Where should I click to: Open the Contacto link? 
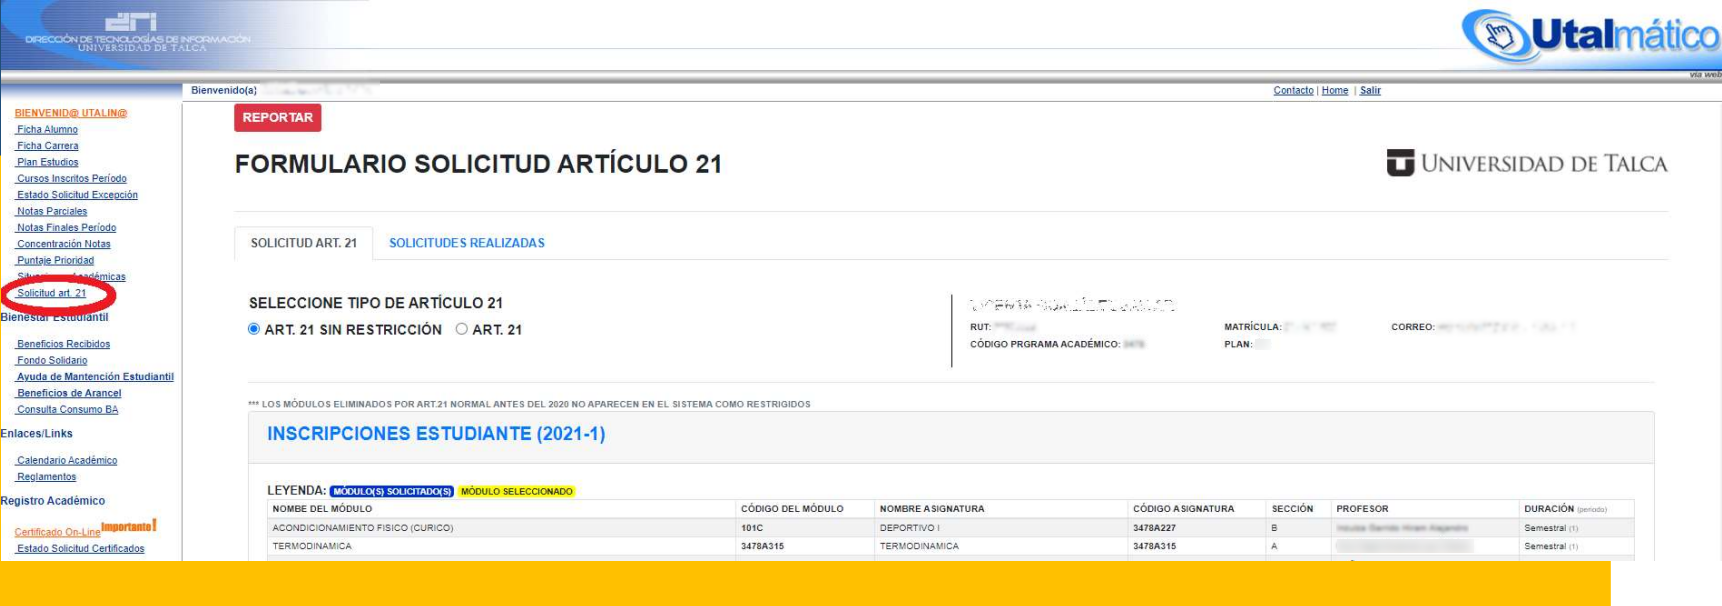point(1292,90)
